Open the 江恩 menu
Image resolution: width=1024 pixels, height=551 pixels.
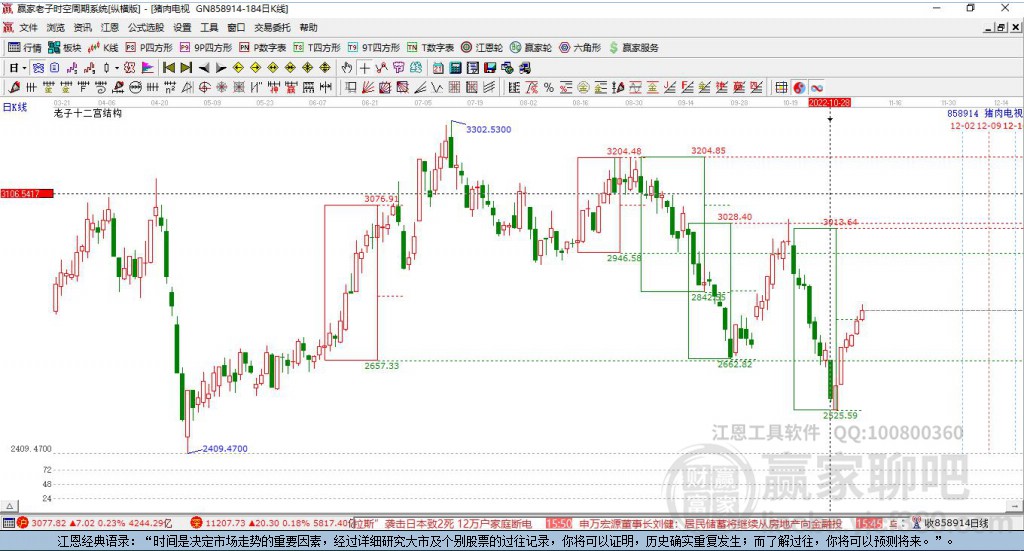[x=110, y=27]
